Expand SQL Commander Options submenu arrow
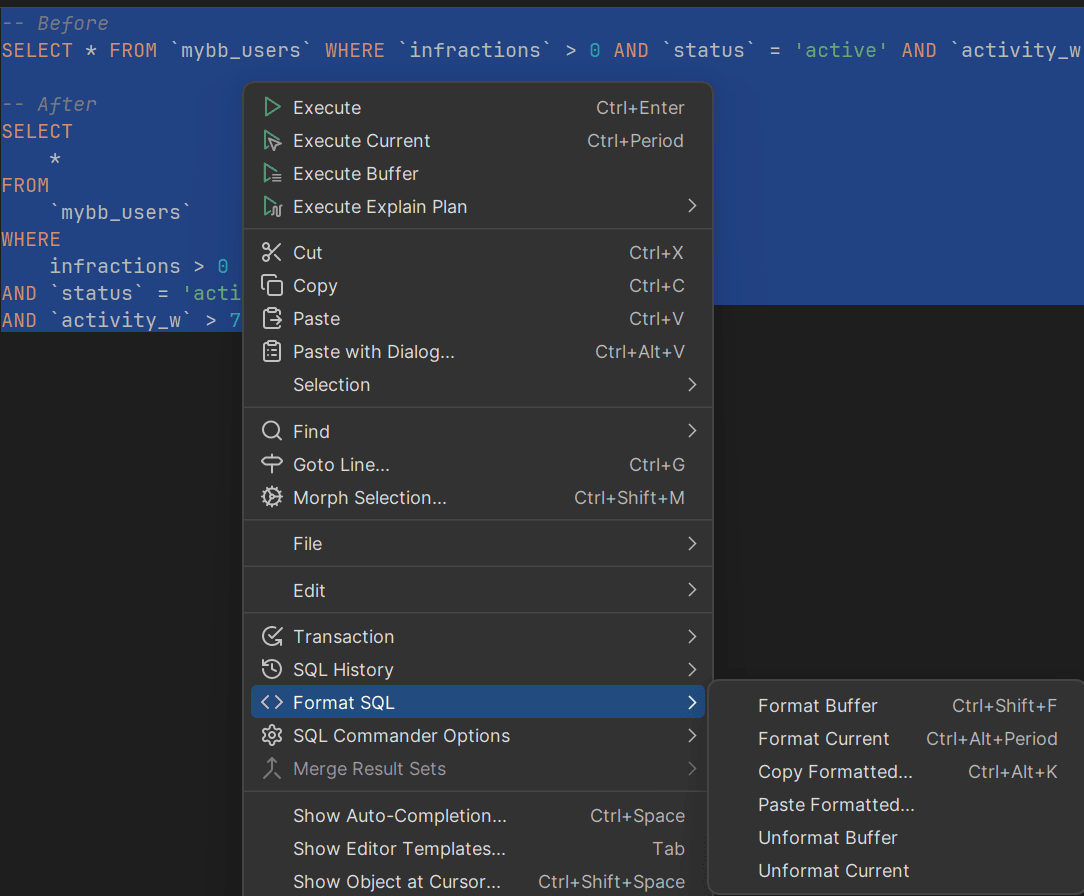This screenshot has height=896, width=1084. [692, 736]
